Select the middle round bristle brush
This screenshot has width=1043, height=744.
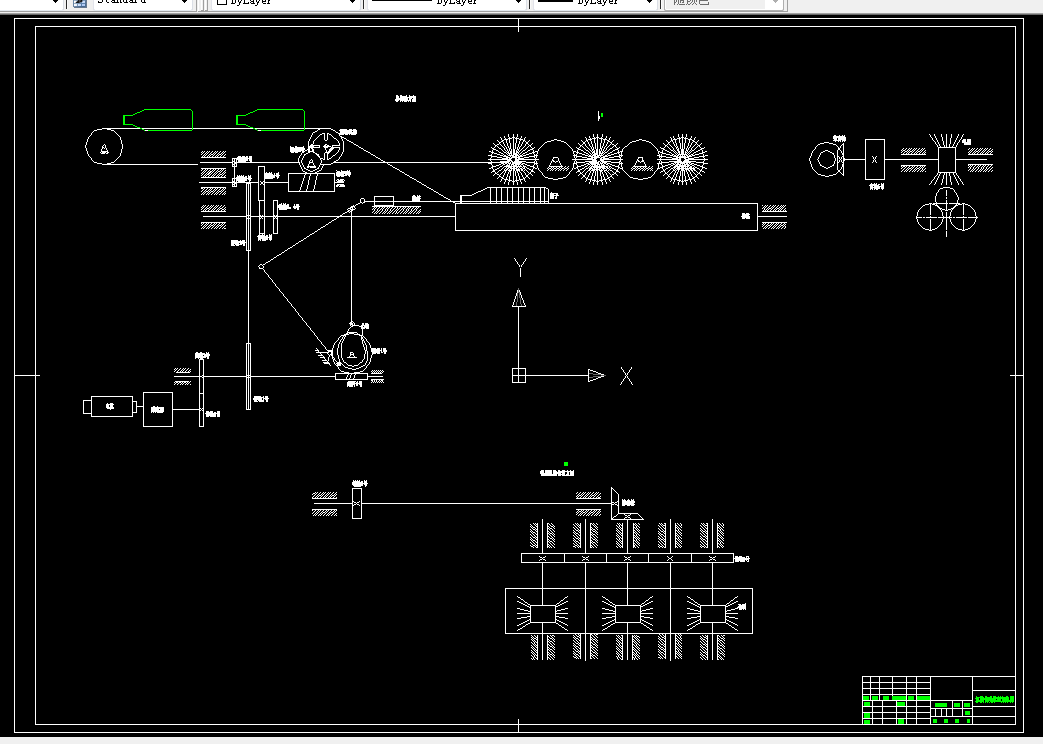[x=597, y=160]
